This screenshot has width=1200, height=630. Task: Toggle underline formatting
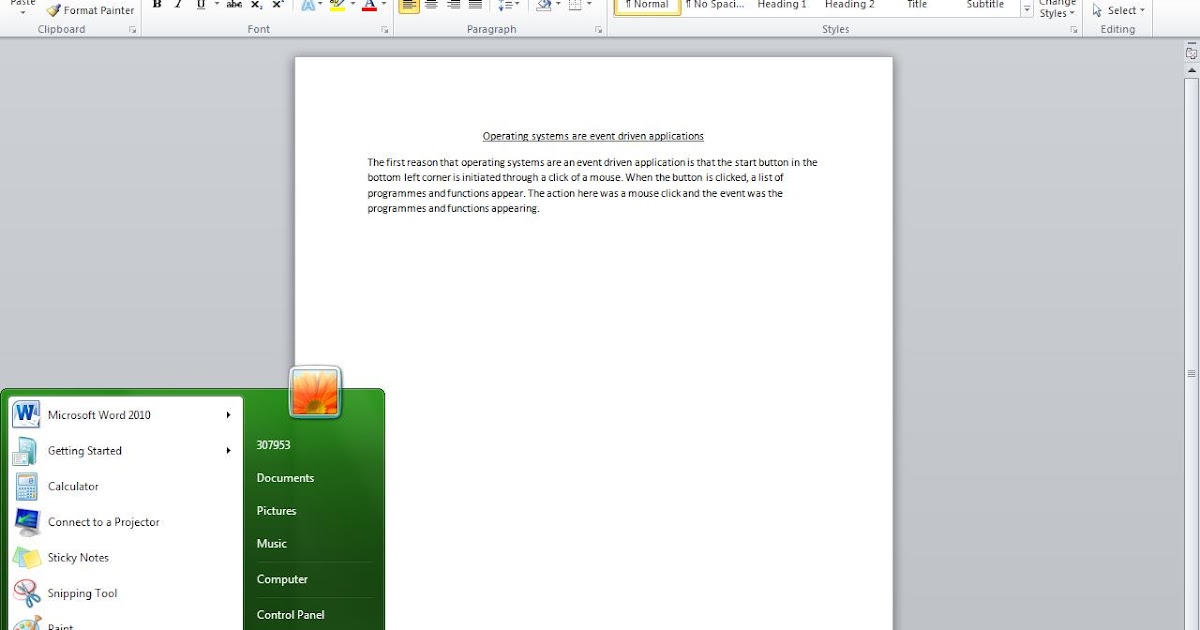[x=201, y=5]
